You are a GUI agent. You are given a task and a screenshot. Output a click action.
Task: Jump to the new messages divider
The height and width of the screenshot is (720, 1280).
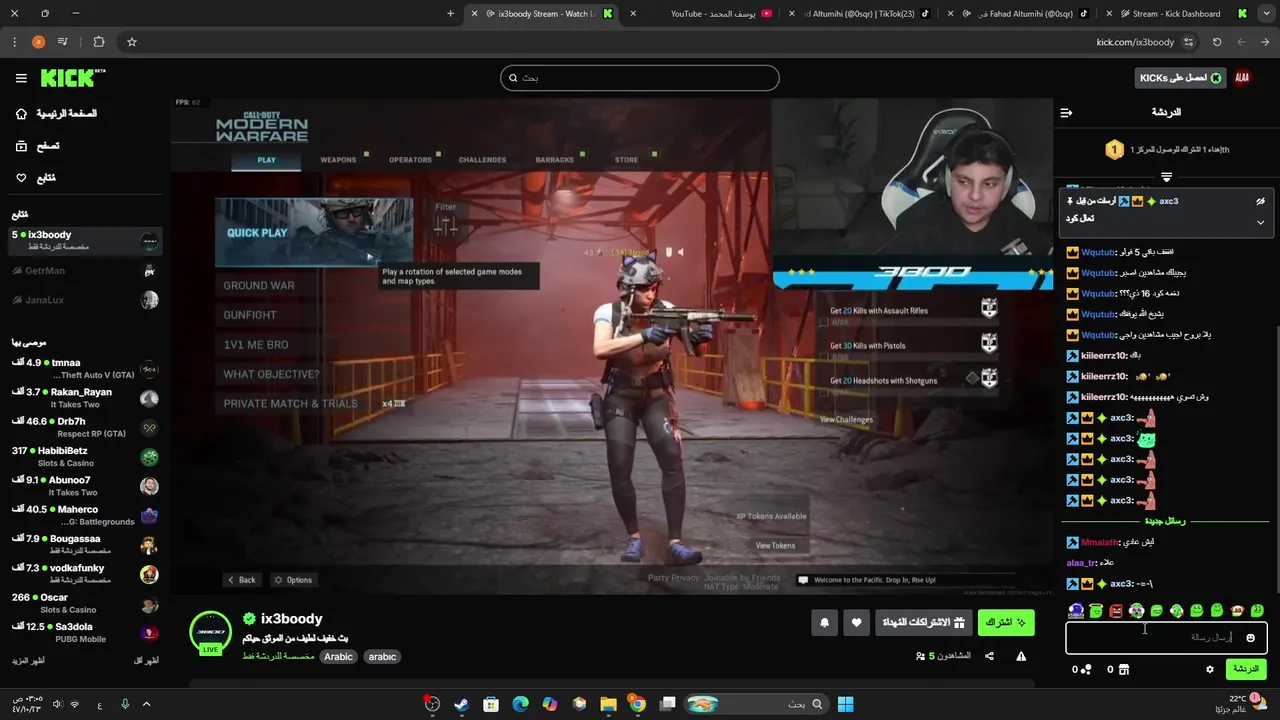pos(1165,521)
